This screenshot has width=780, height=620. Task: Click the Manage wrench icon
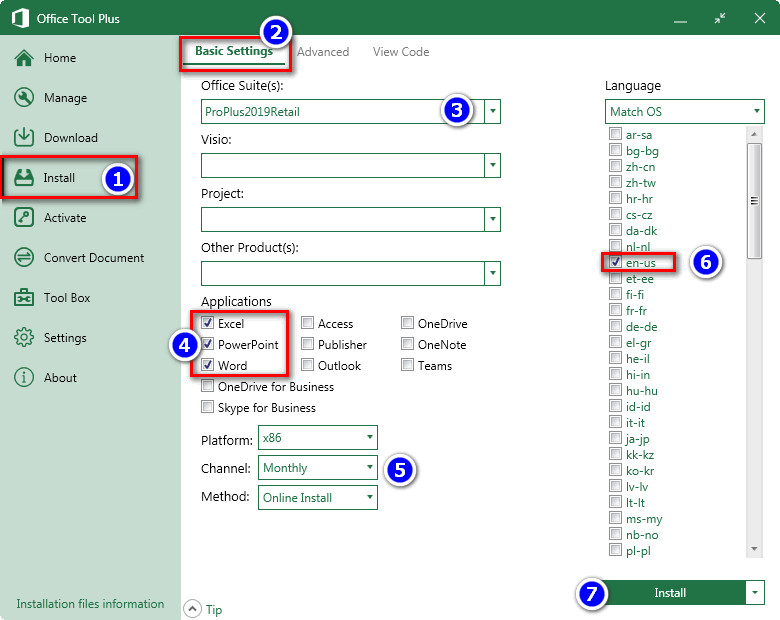(24, 98)
